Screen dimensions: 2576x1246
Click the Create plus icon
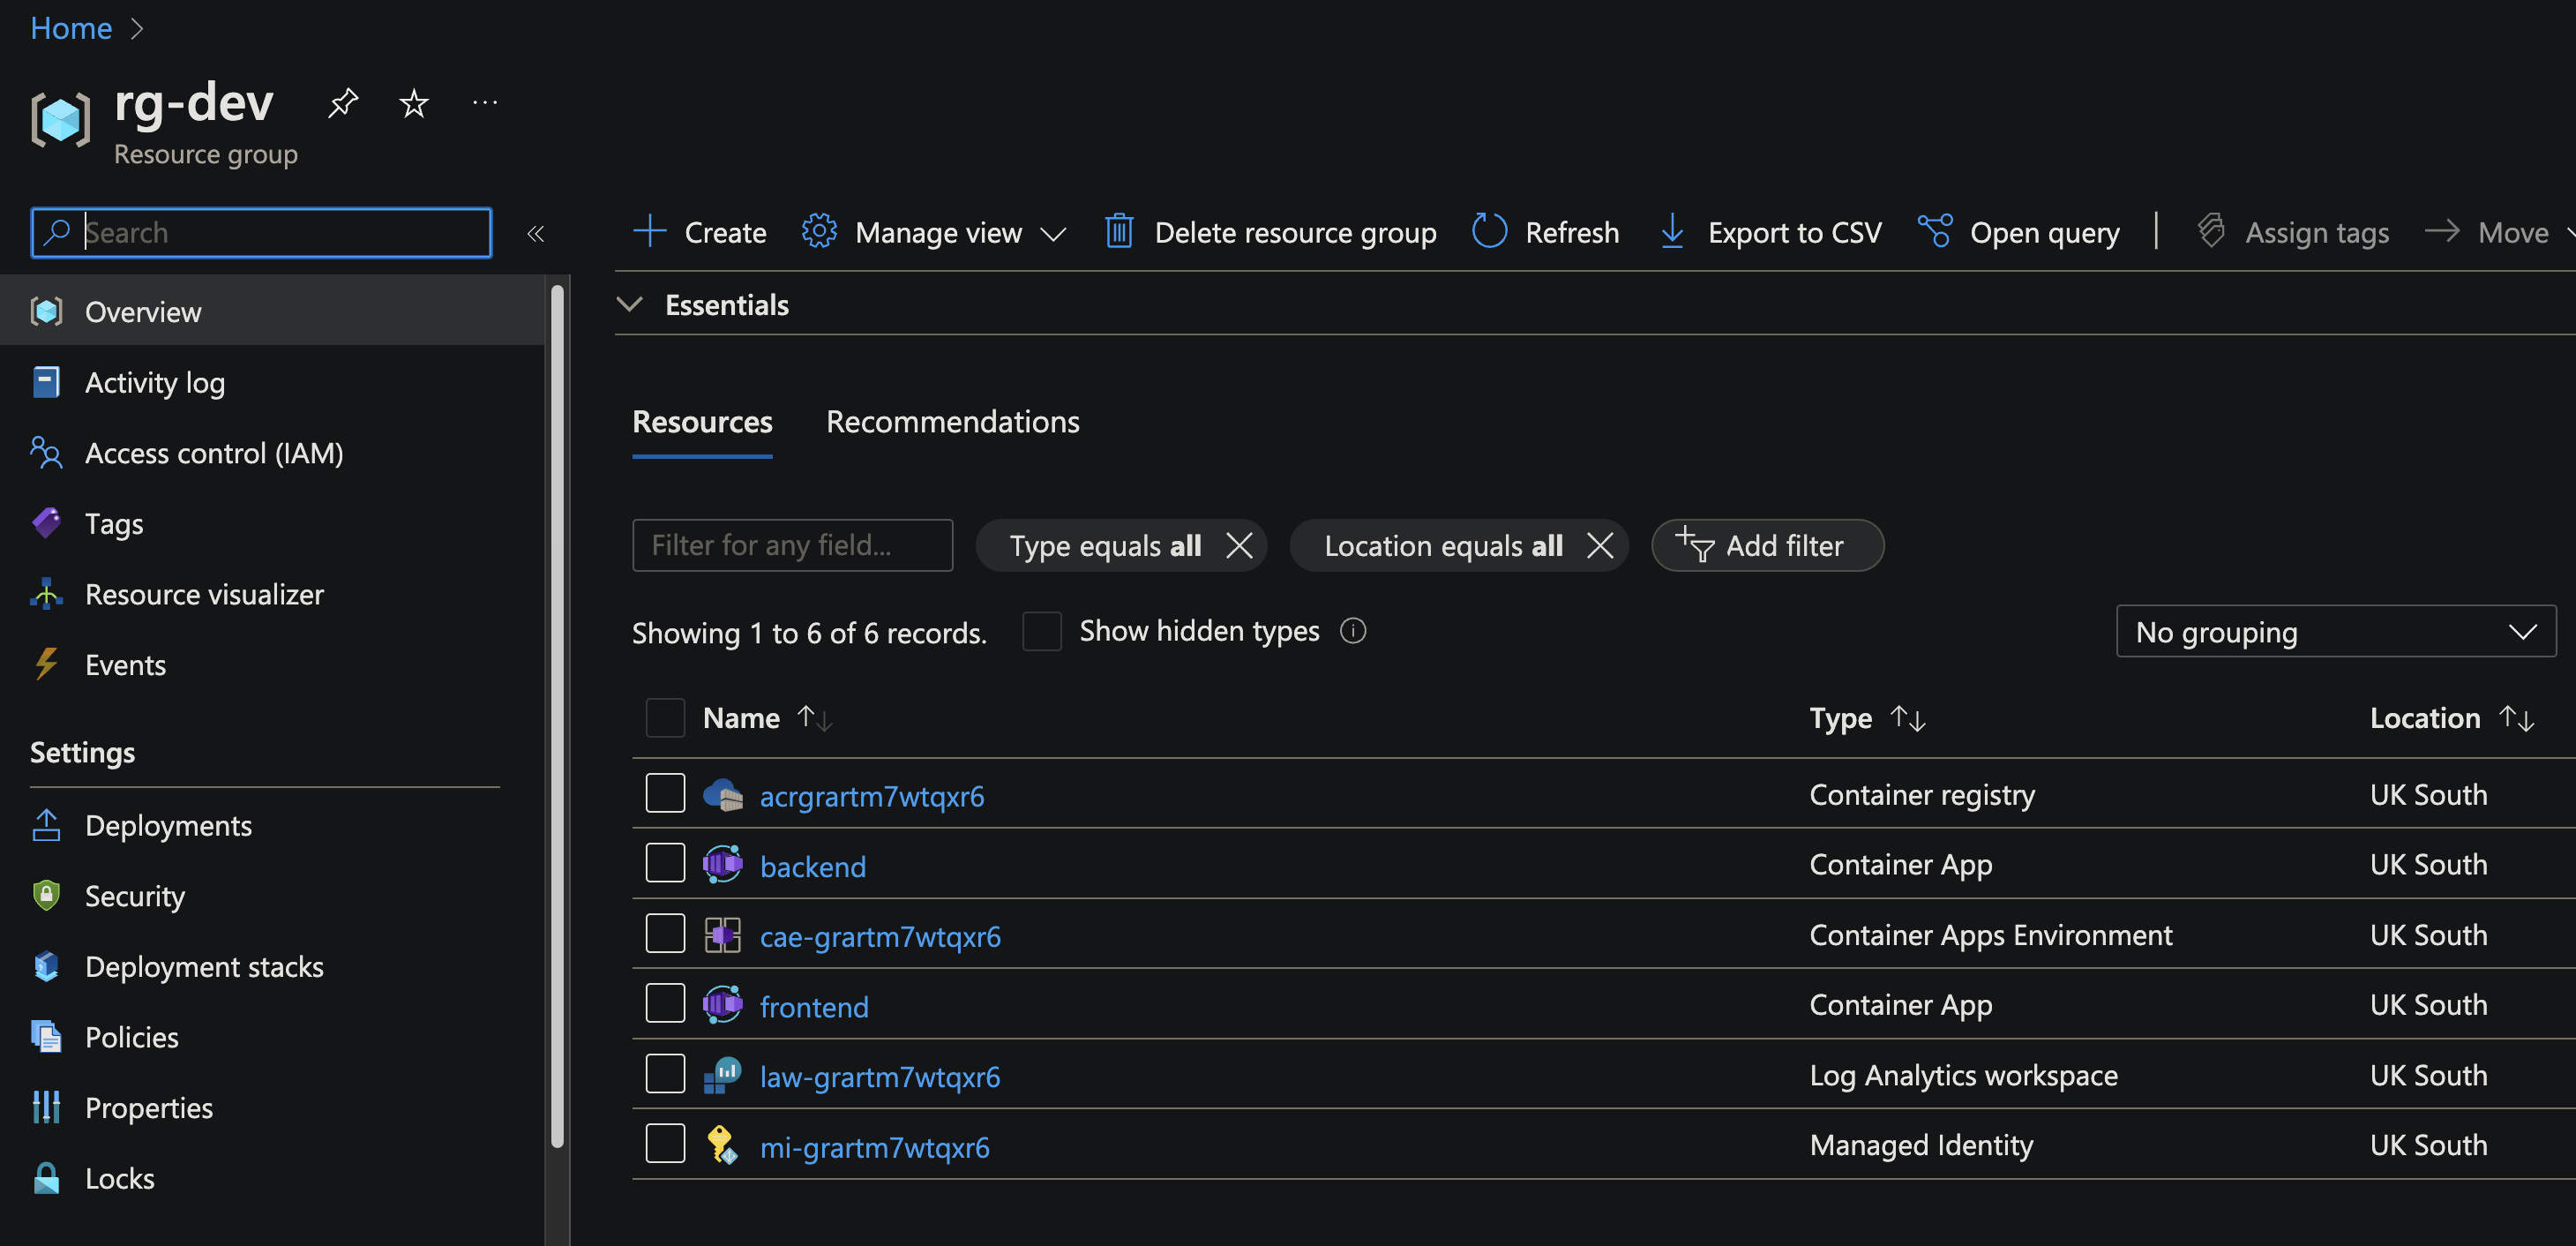tap(649, 231)
